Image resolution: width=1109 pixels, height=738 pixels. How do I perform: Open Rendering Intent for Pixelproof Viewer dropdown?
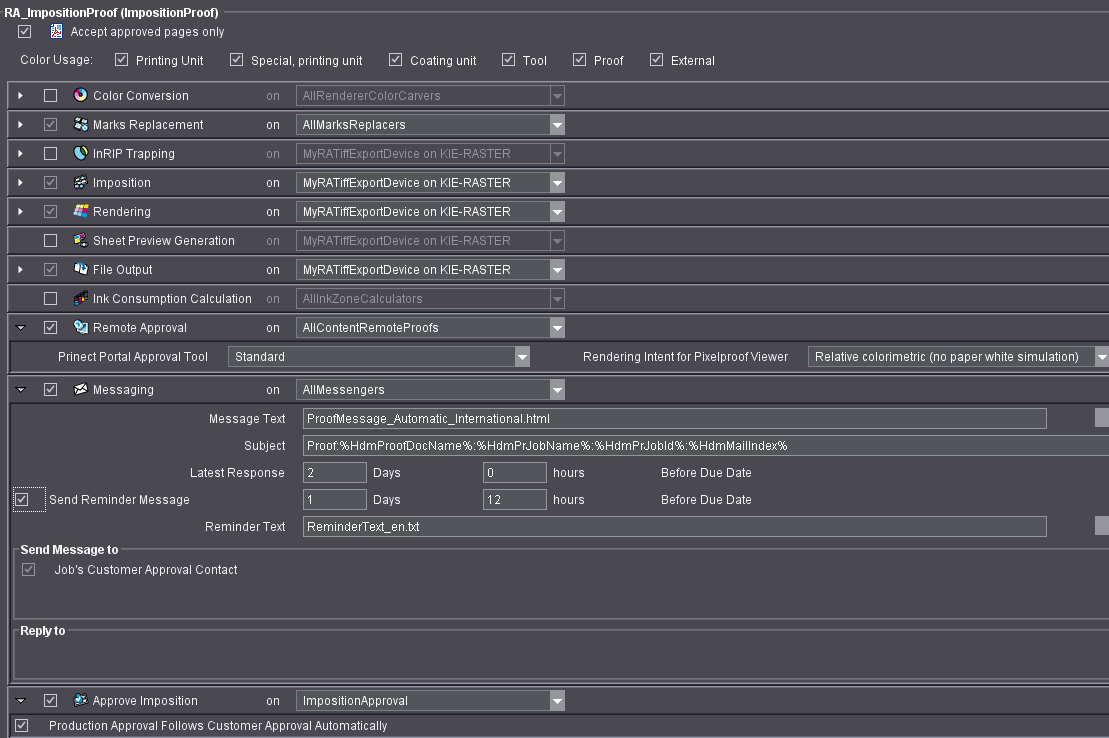point(1101,357)
